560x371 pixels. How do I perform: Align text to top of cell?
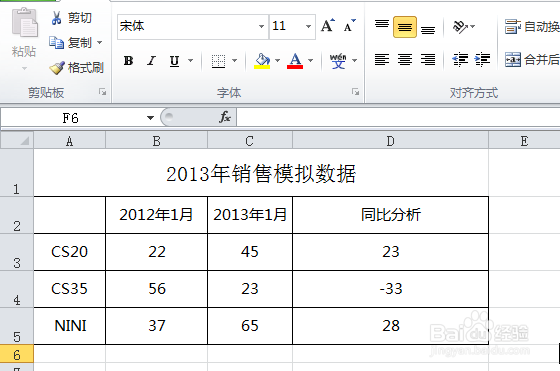click(382, 26)
